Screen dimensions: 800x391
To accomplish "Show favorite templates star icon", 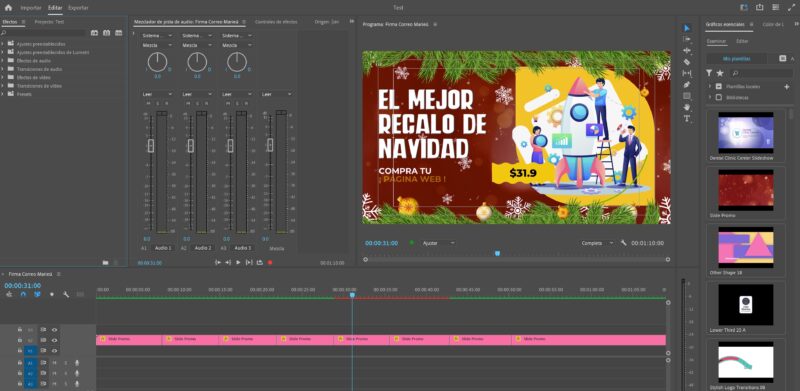I will pos(720,74).
